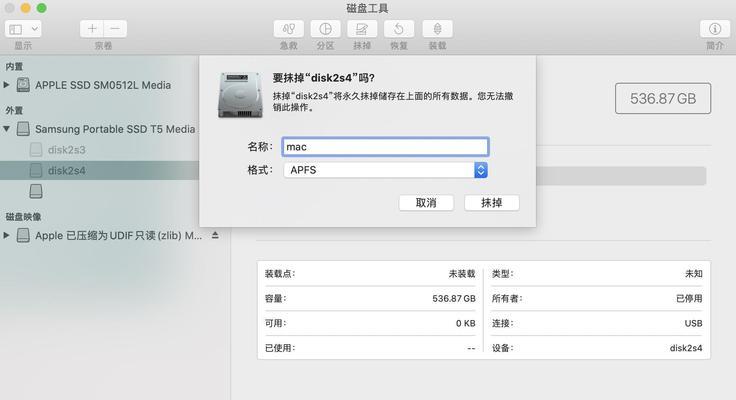Expand the APPLE SSD SM0512L Media disk

click(7, 85)
